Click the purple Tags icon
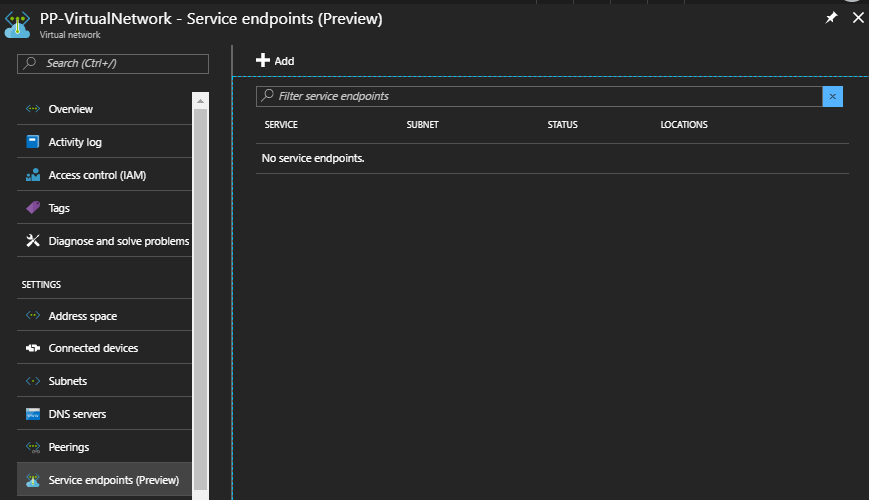Image resolution: width=869 pixels, height=500 pixels. pos(33,208)
